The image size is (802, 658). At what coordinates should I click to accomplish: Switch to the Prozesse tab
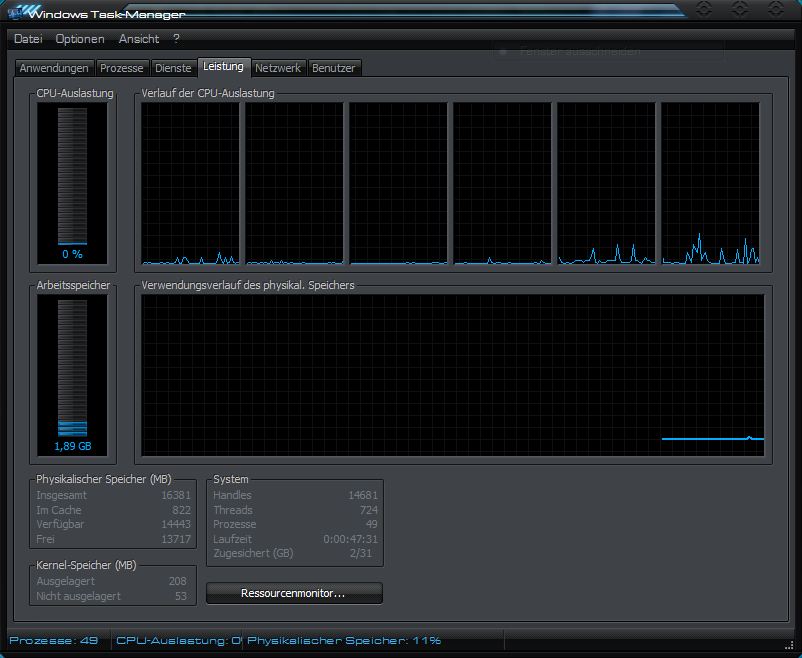[x=122, y=68]
